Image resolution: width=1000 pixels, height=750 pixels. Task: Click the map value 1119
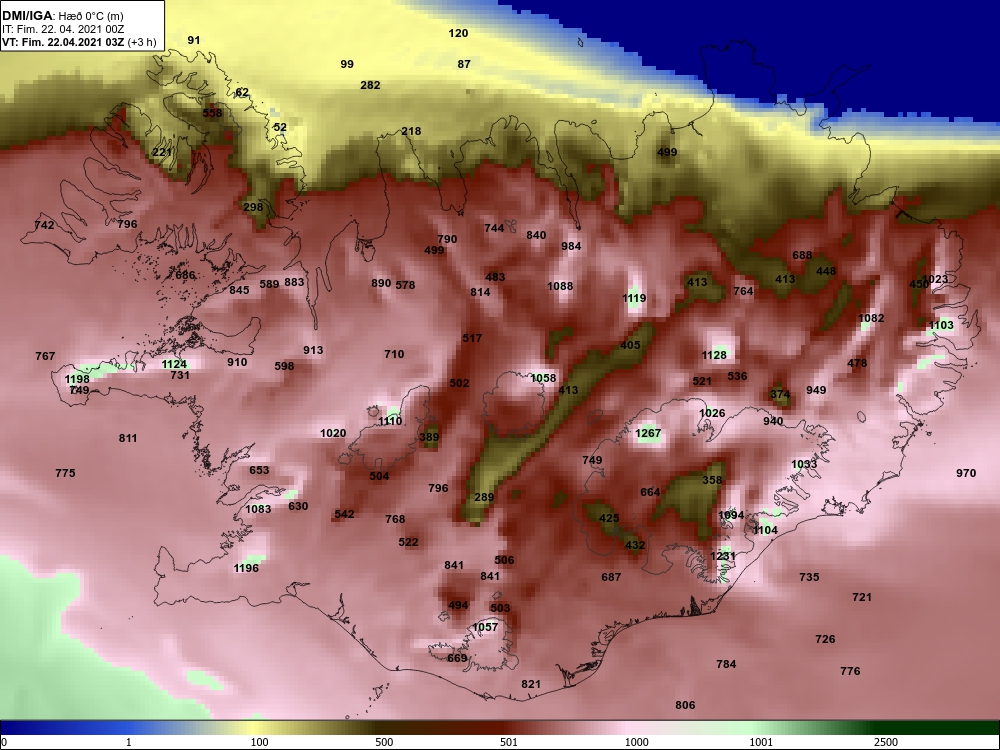pyautogui.click(x=634, y=298)
